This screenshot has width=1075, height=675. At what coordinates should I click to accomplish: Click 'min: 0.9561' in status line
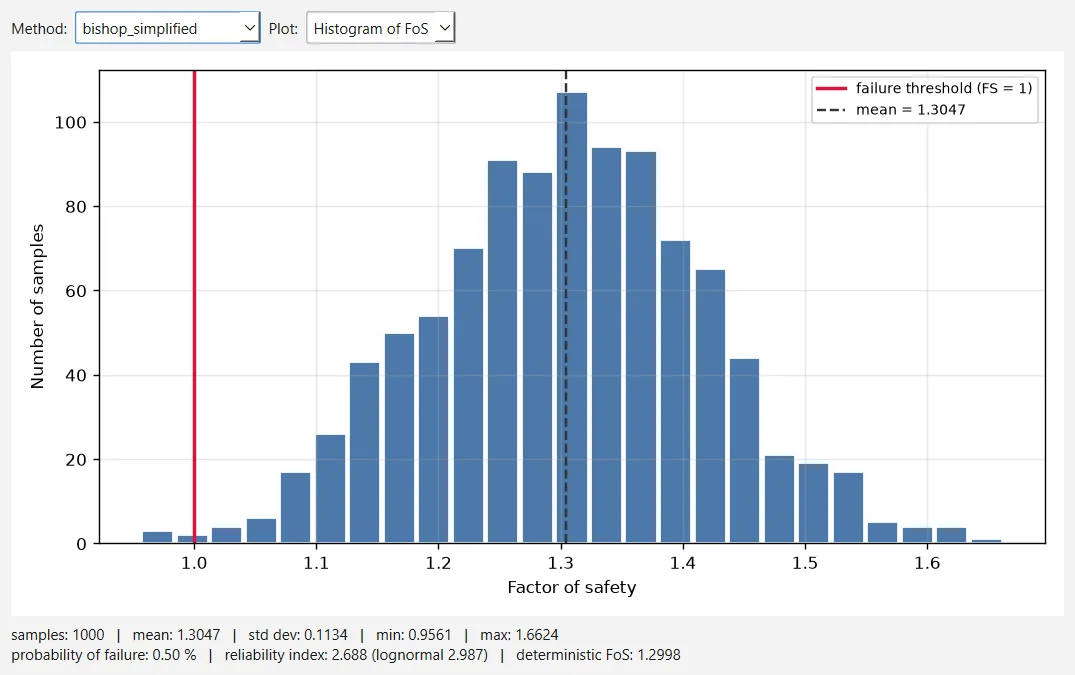(x=413, y=635)
